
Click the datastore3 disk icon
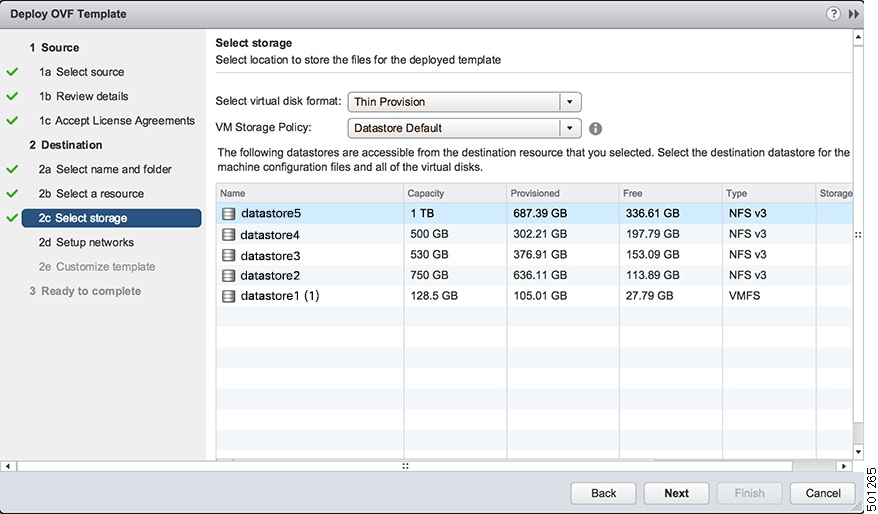coord(228,255)
